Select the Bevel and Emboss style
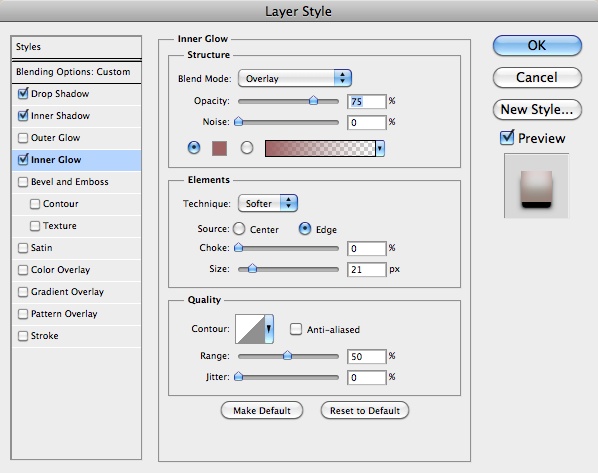 [x=69, y=182]
